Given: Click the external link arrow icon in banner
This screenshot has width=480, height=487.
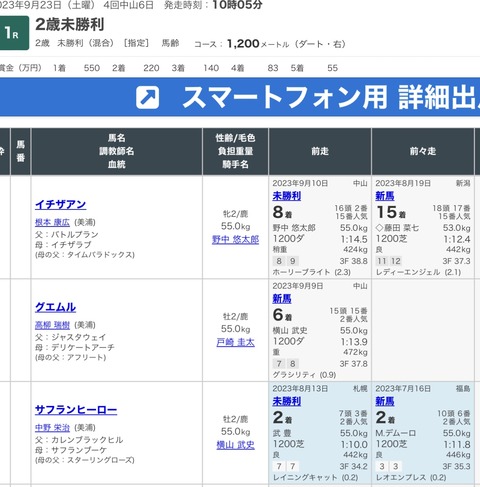Looking at the screenshot, I should click(x=147, y=97).
